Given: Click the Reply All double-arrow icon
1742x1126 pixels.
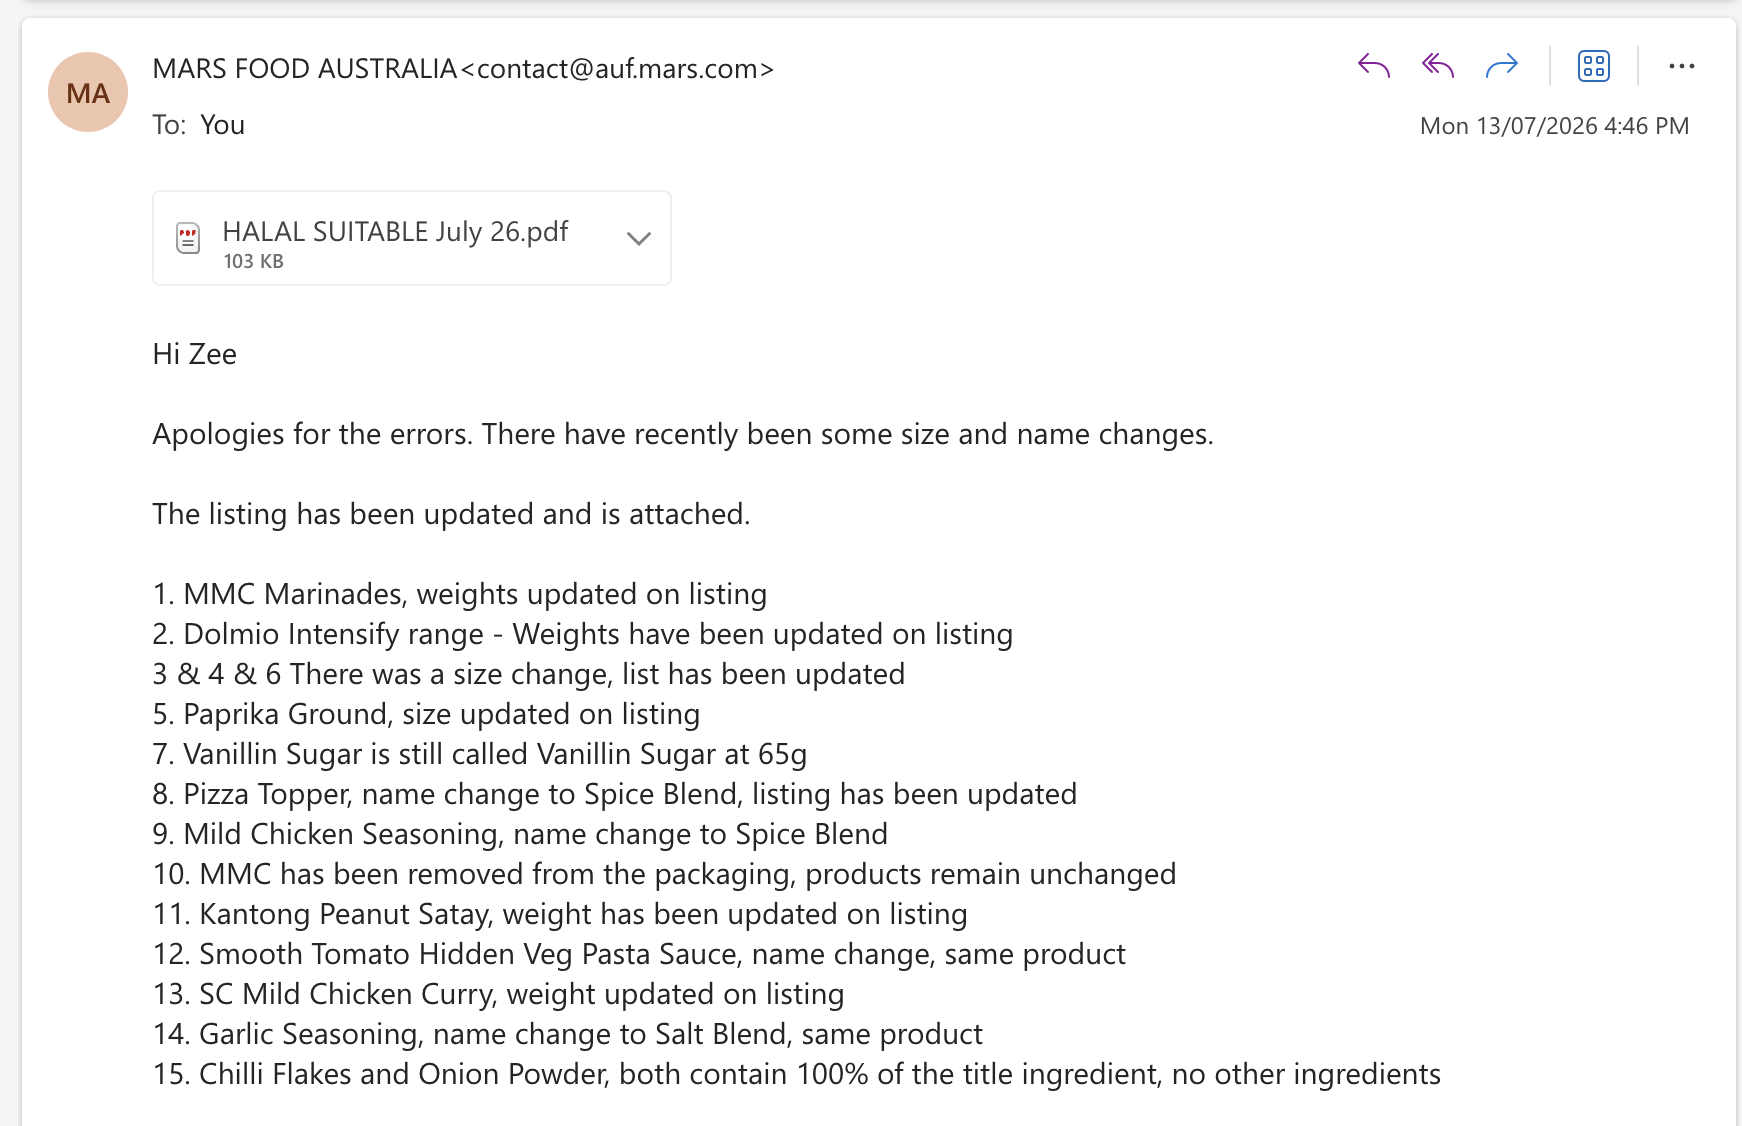Looking at the screenshot, I should click(x=1438, y=66).
